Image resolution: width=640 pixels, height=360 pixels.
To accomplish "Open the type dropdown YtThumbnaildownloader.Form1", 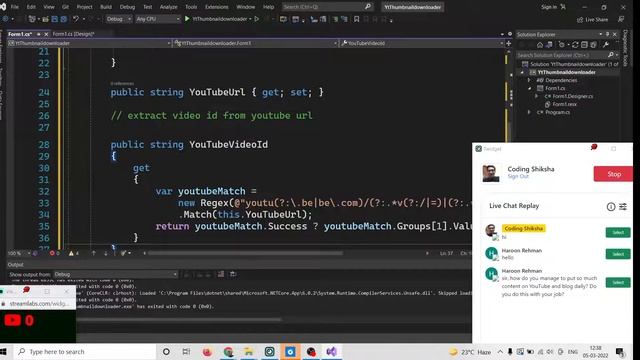I will [x=255, y=43].
